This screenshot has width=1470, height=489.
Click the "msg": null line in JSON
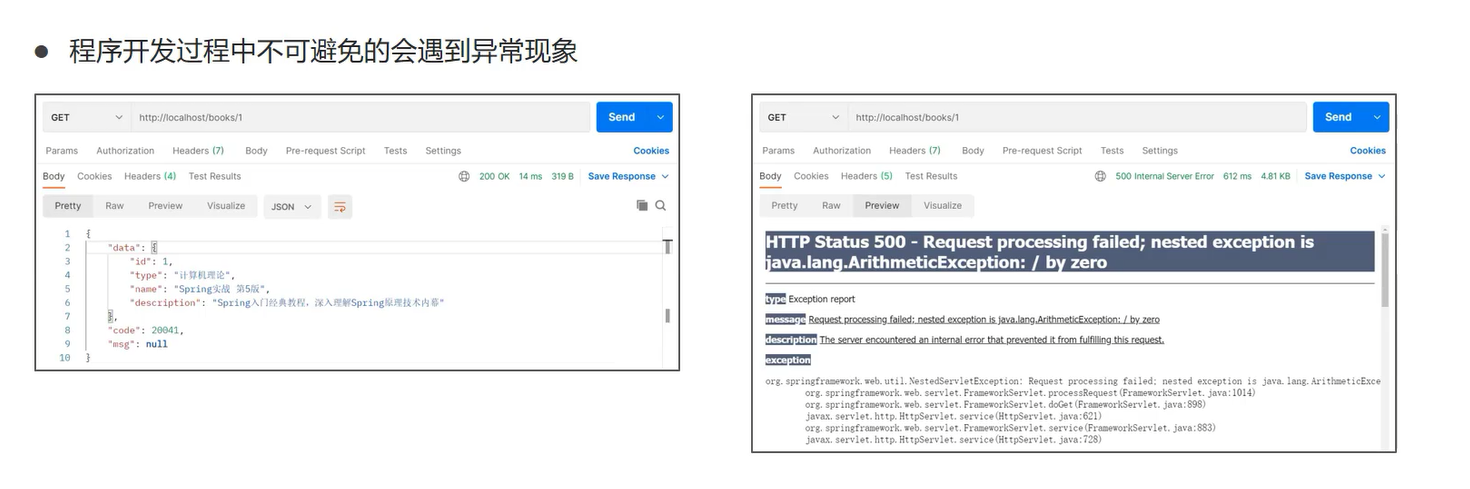tap(138, 344)
